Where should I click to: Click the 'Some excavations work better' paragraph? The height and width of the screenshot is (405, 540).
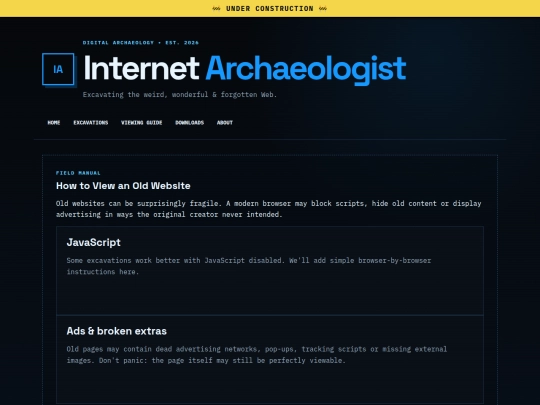pyautogui.click(x=249, y=266)
